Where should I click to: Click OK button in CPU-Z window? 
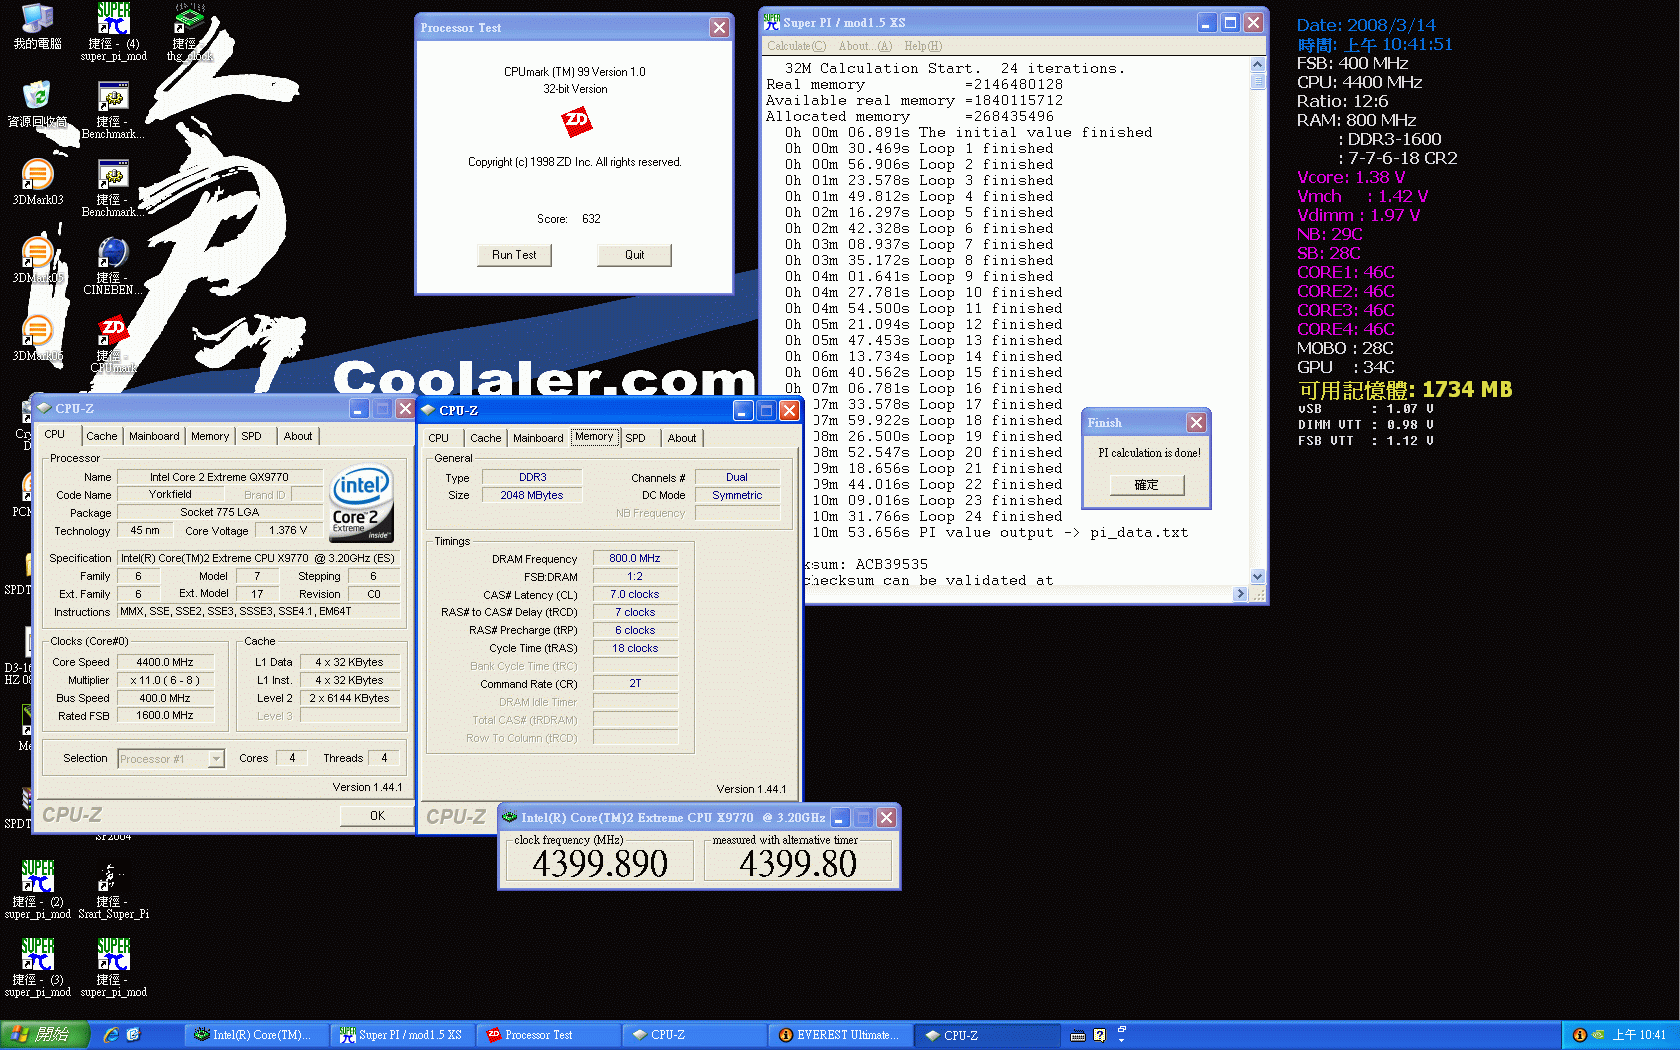pyautogui.click(x=377, y=816)
